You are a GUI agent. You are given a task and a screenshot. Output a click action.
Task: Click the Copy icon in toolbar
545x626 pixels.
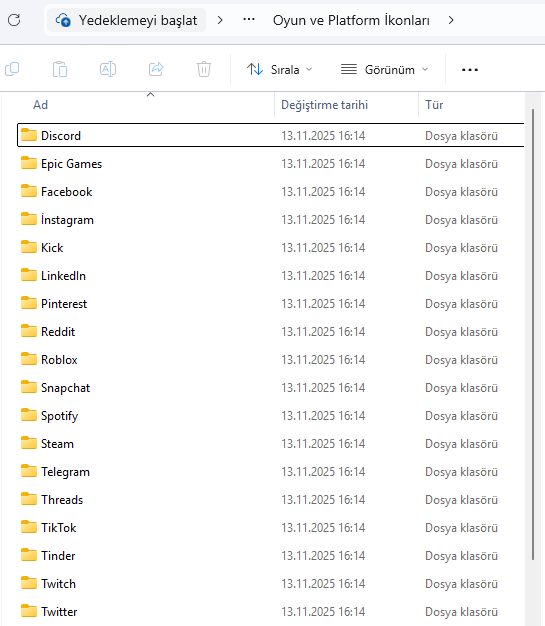[12, 69]
